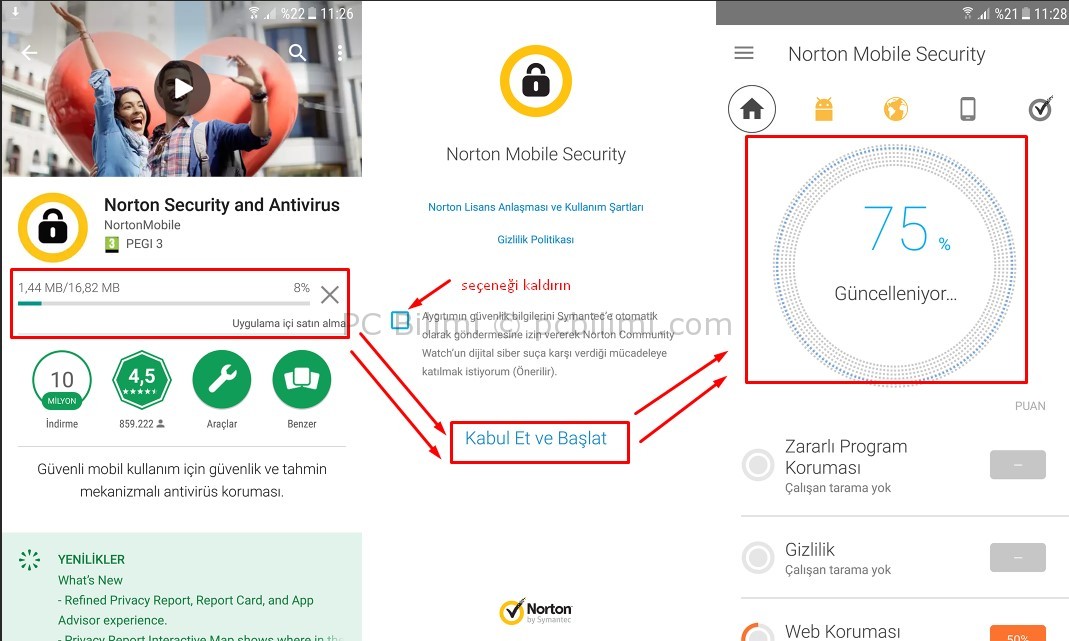The image size is (1069, 641).
Task: Tap the PUAN column label
Action: pyautogui.click(x=1029, y=406)
